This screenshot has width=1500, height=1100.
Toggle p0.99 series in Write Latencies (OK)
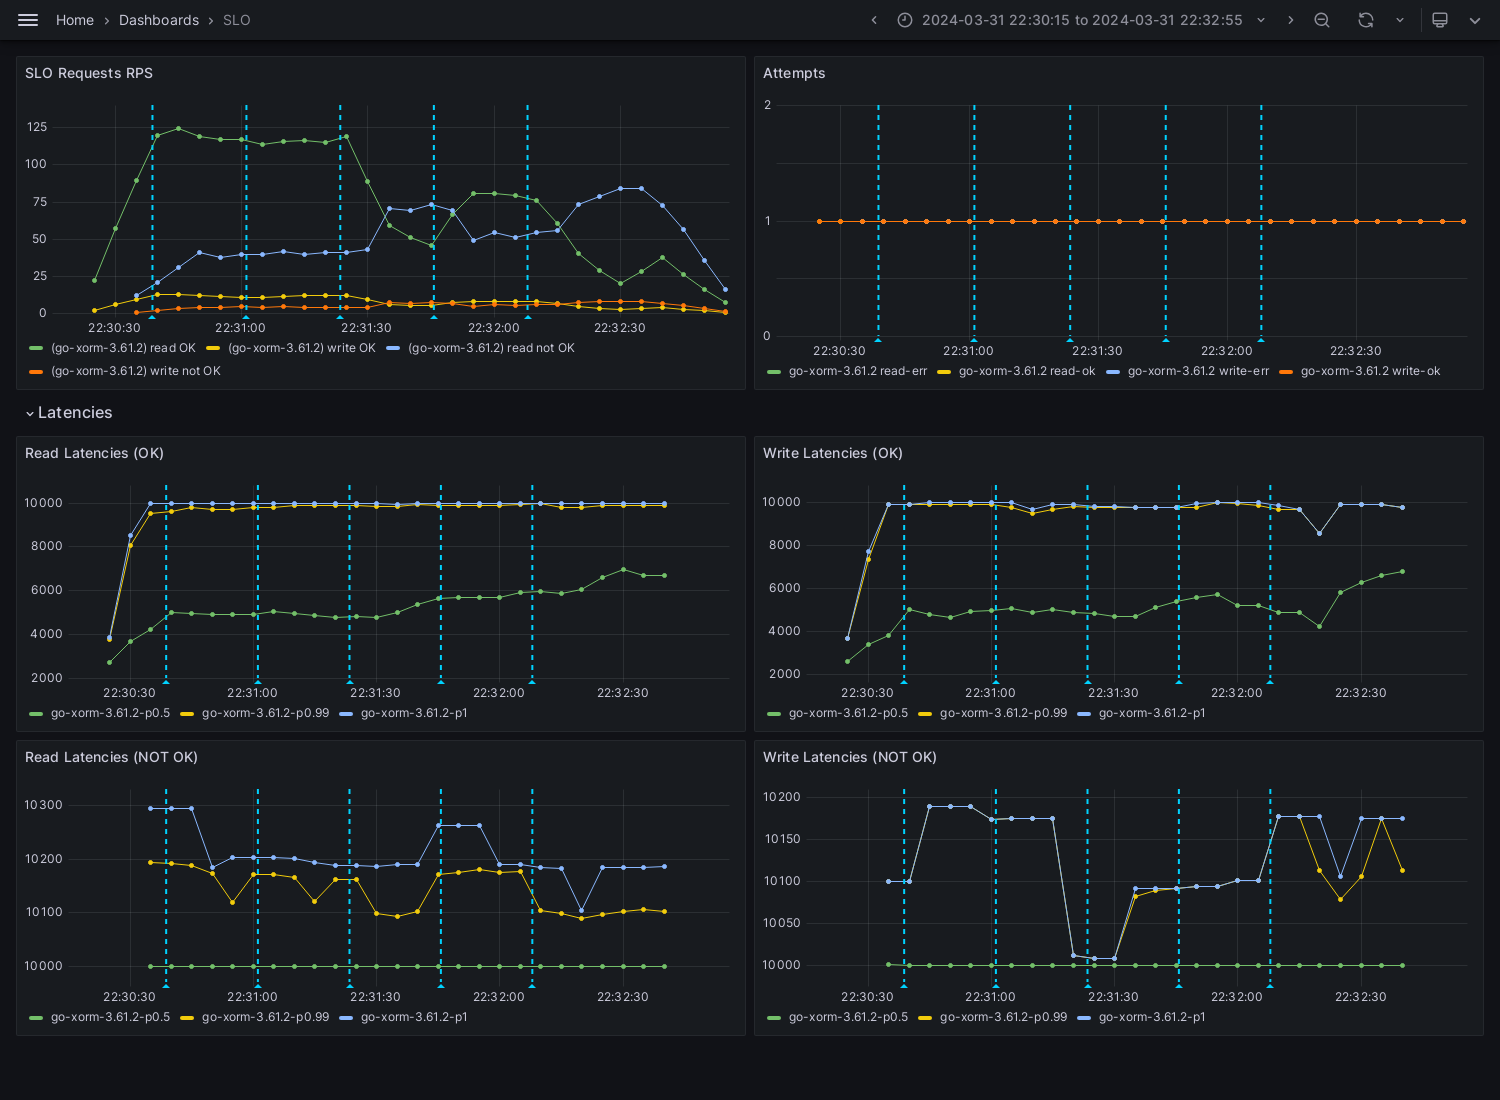pyautogui.click(x=1003, y=713)
